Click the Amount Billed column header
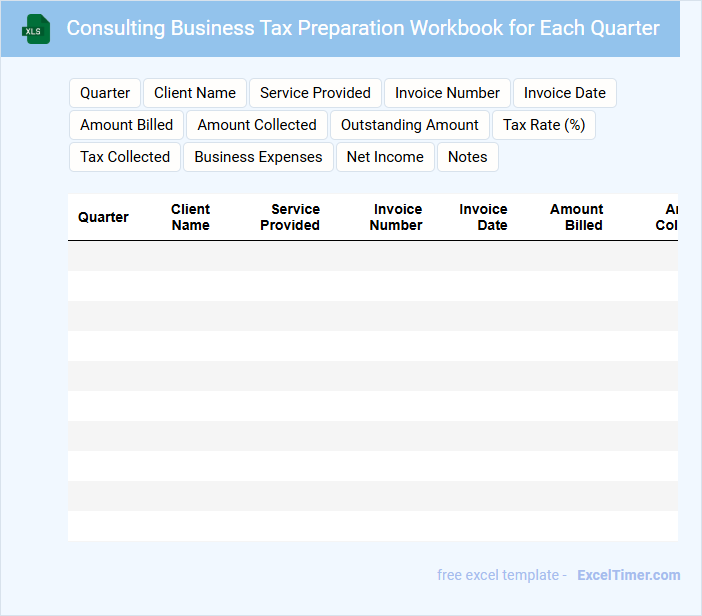 (576, 217)
